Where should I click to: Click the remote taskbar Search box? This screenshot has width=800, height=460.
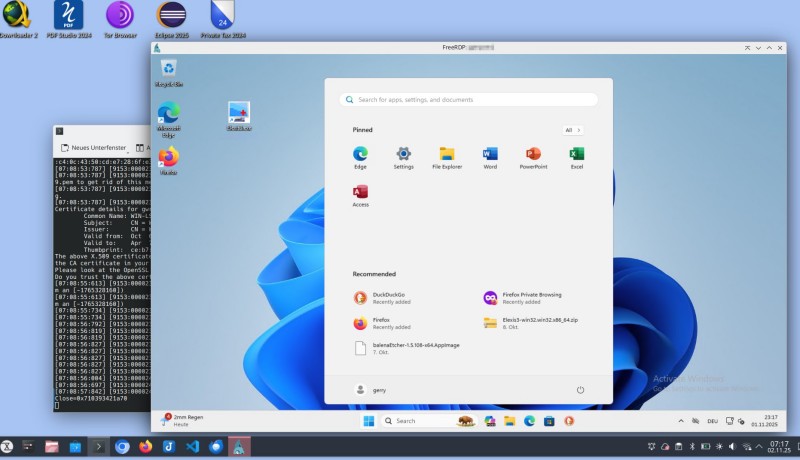(x=429, y=421)
